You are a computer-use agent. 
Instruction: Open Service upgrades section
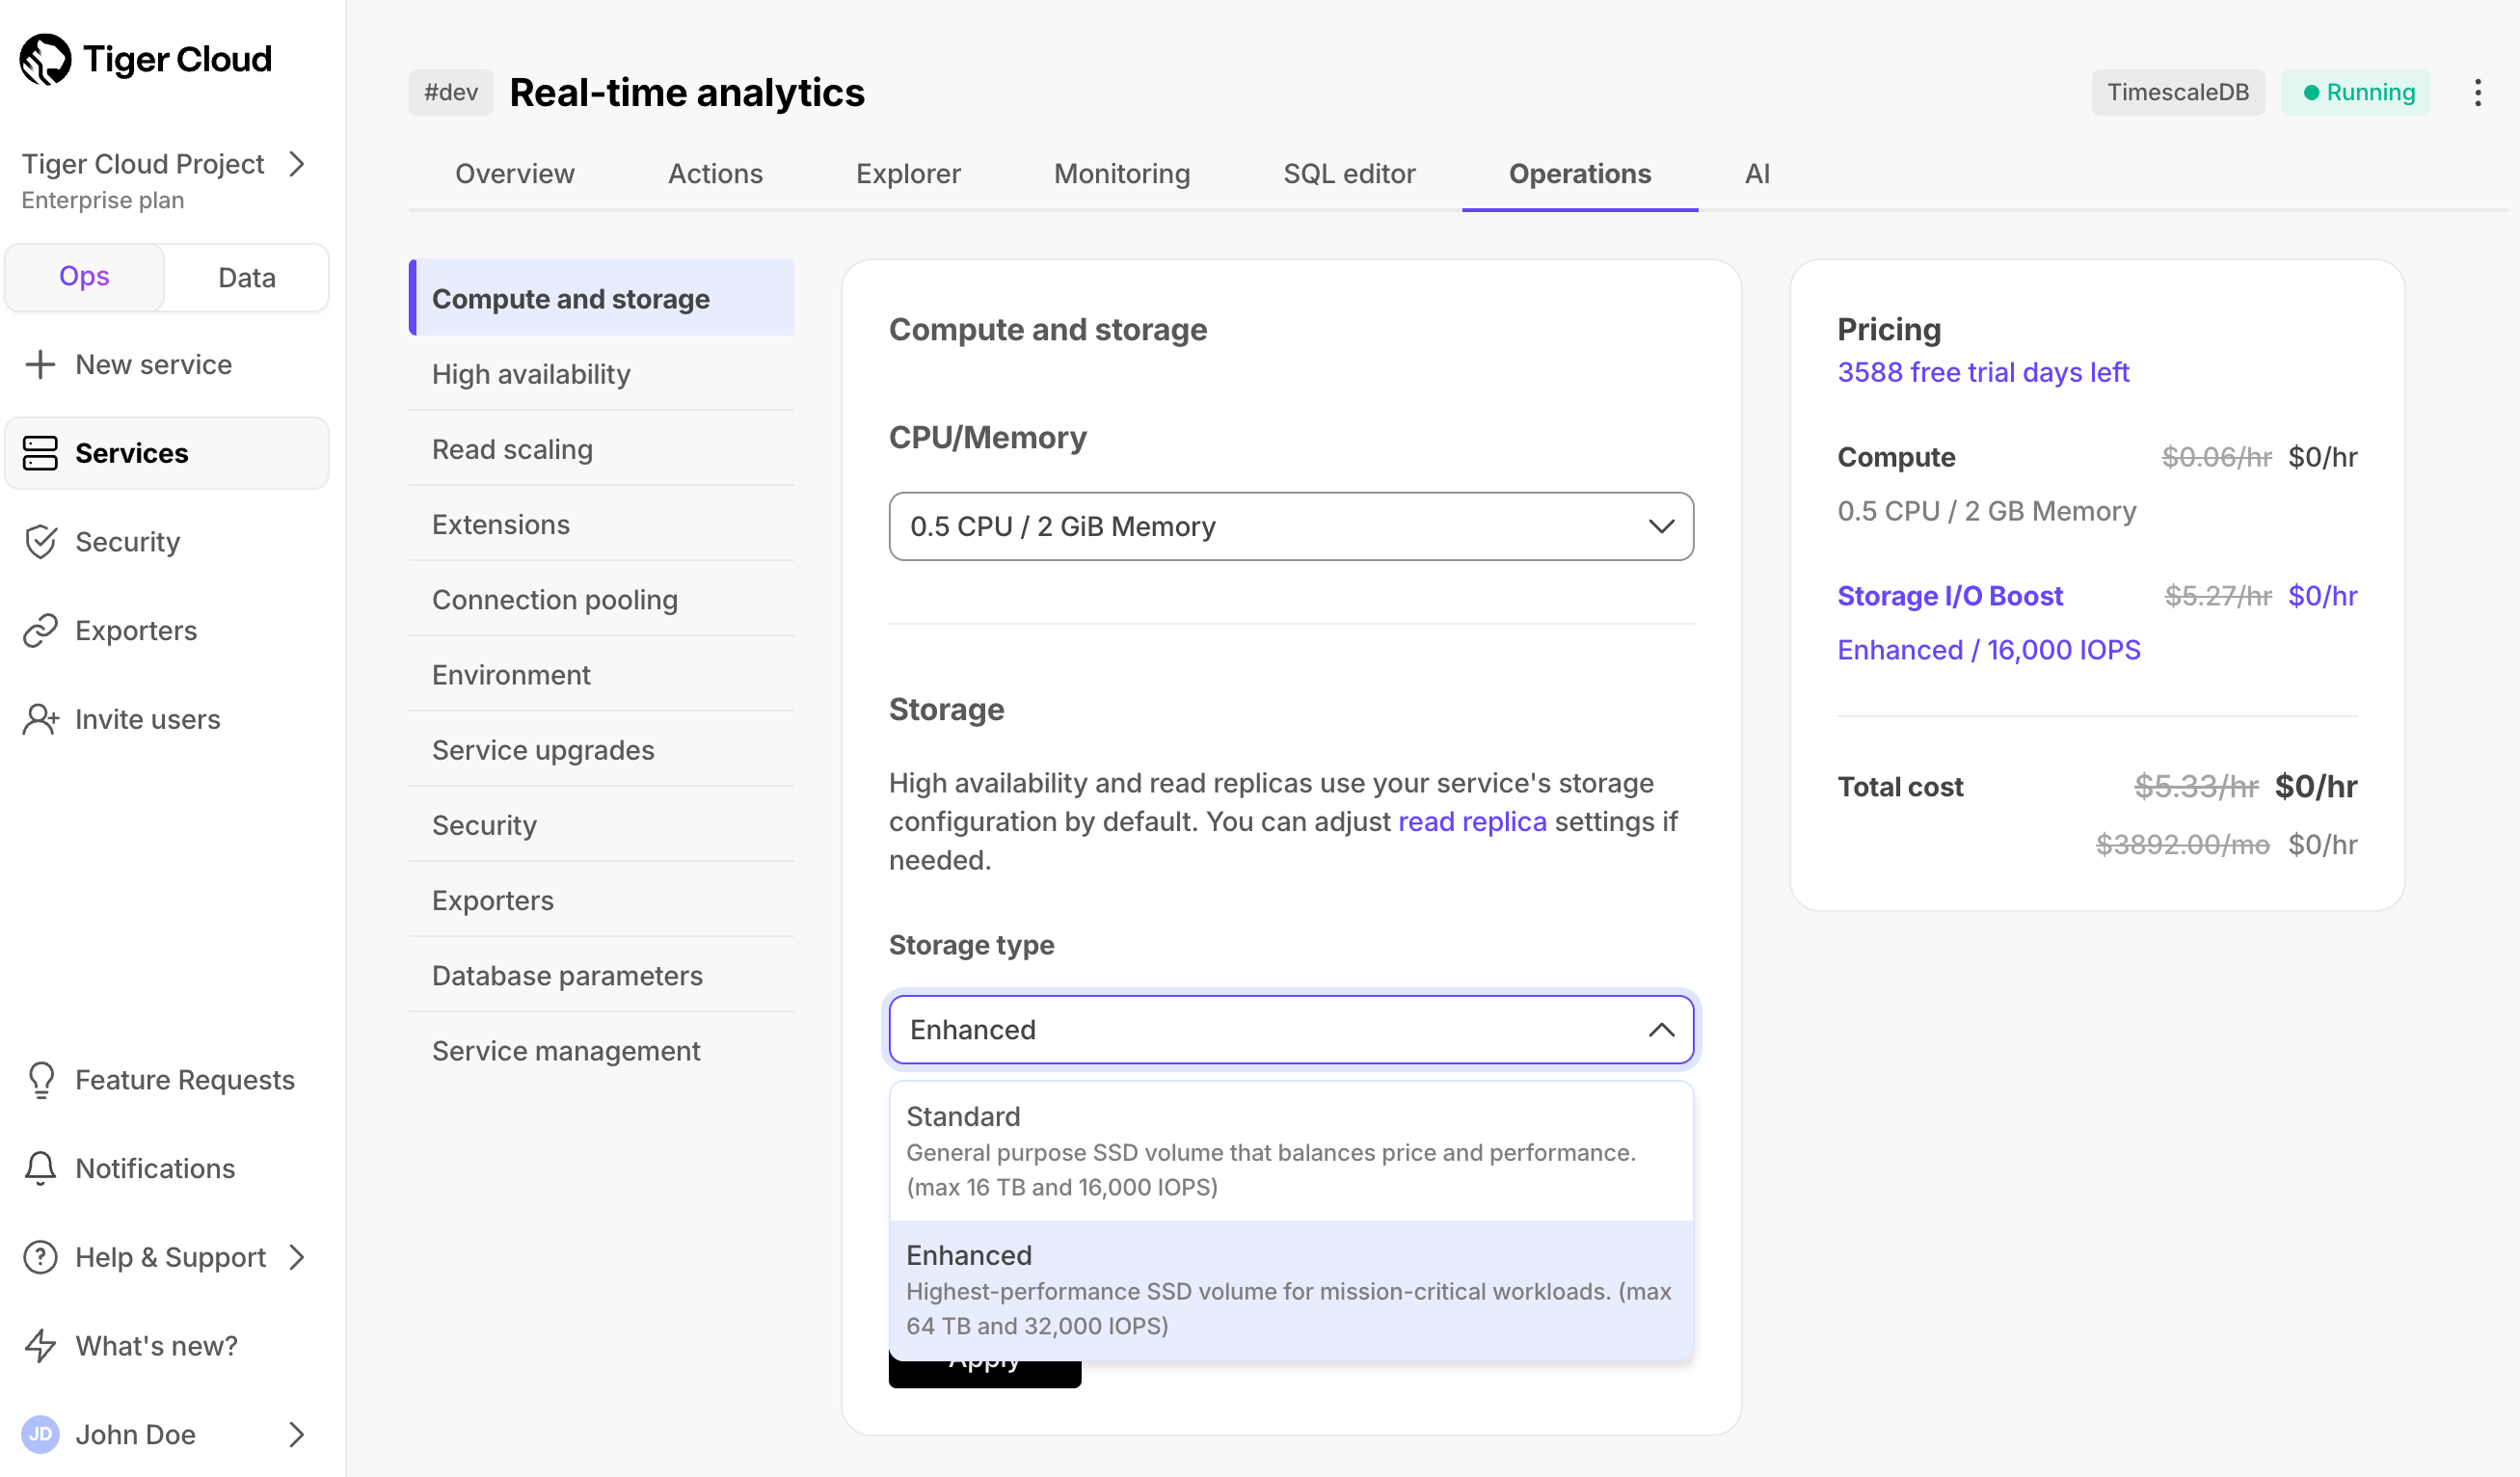[x=602, y=750]
